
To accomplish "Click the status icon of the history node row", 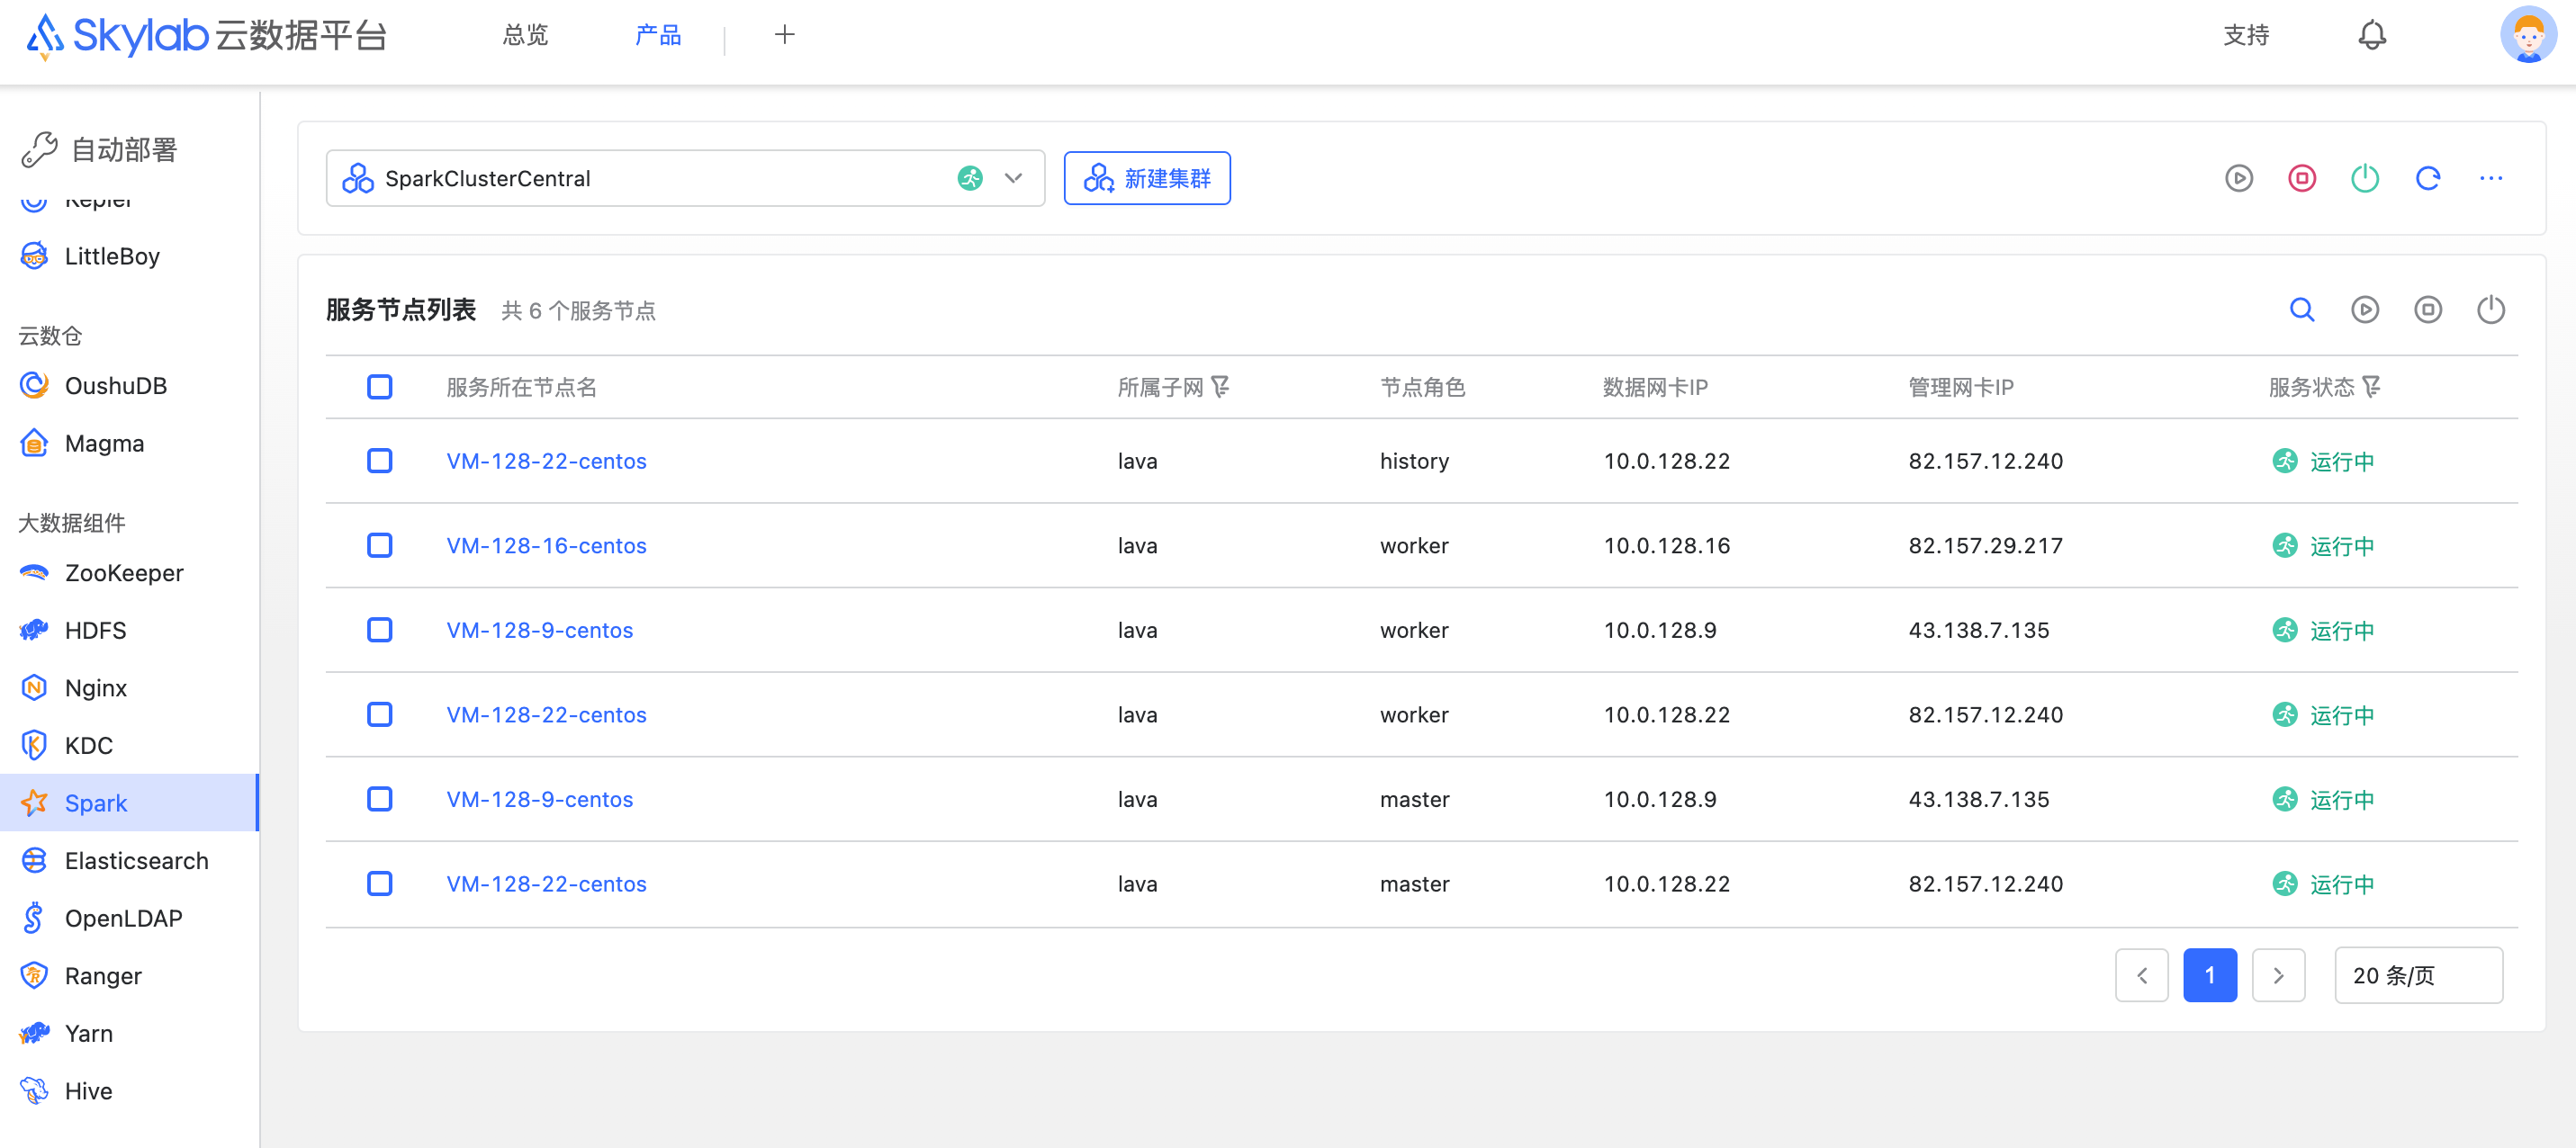I will [x=2285, y=461].
